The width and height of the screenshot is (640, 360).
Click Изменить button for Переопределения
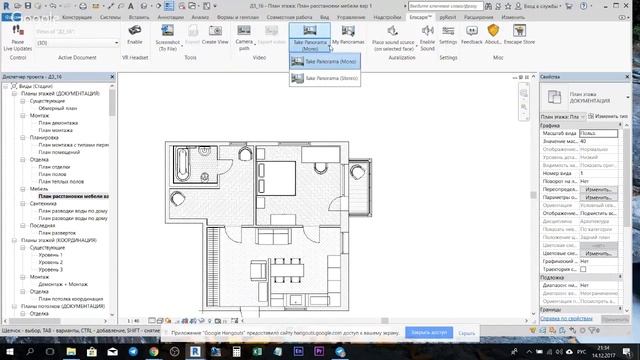(x=598, y=189)
